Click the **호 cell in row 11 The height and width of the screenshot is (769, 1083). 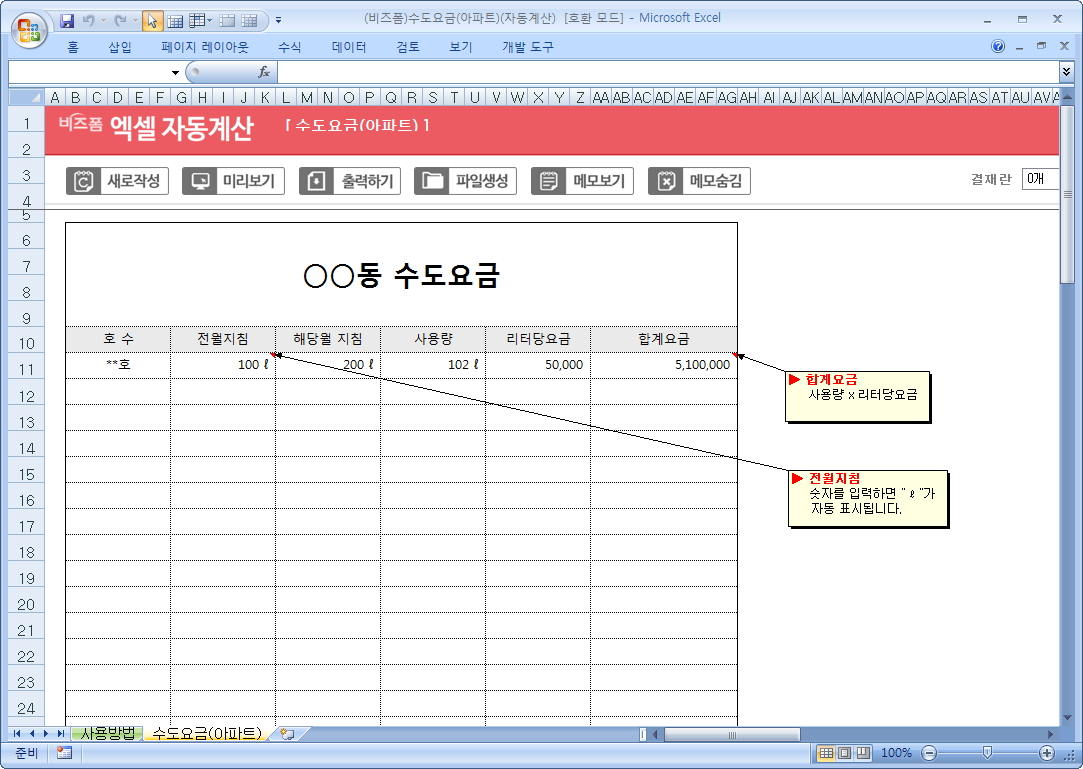pos(118,365)
